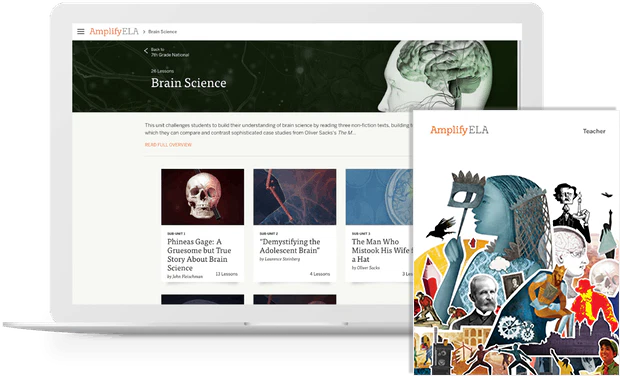Select Phineas Gage: A Gruesome but True Story title
Screen dimensions: 621x376
pos(199,255)
